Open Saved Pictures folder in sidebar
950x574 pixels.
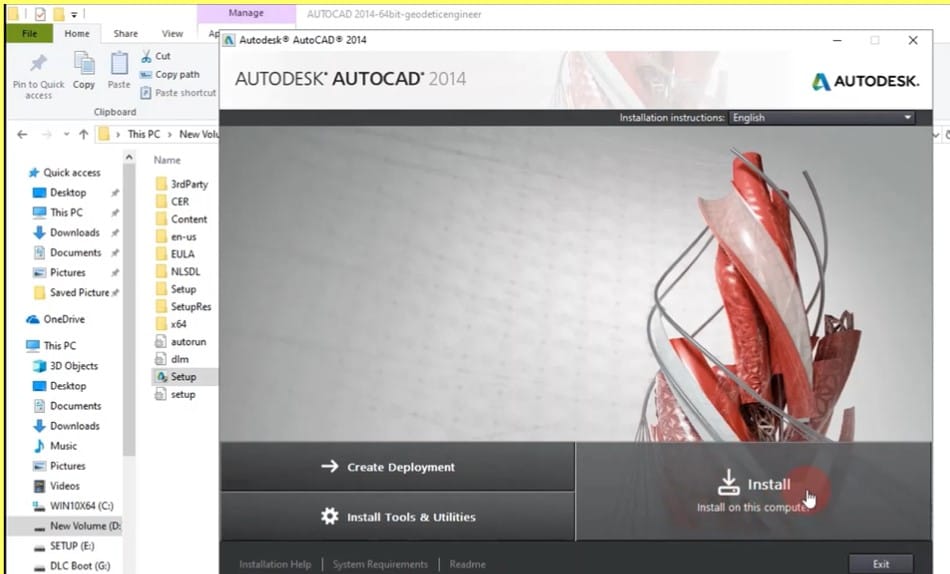pos(79,293)
